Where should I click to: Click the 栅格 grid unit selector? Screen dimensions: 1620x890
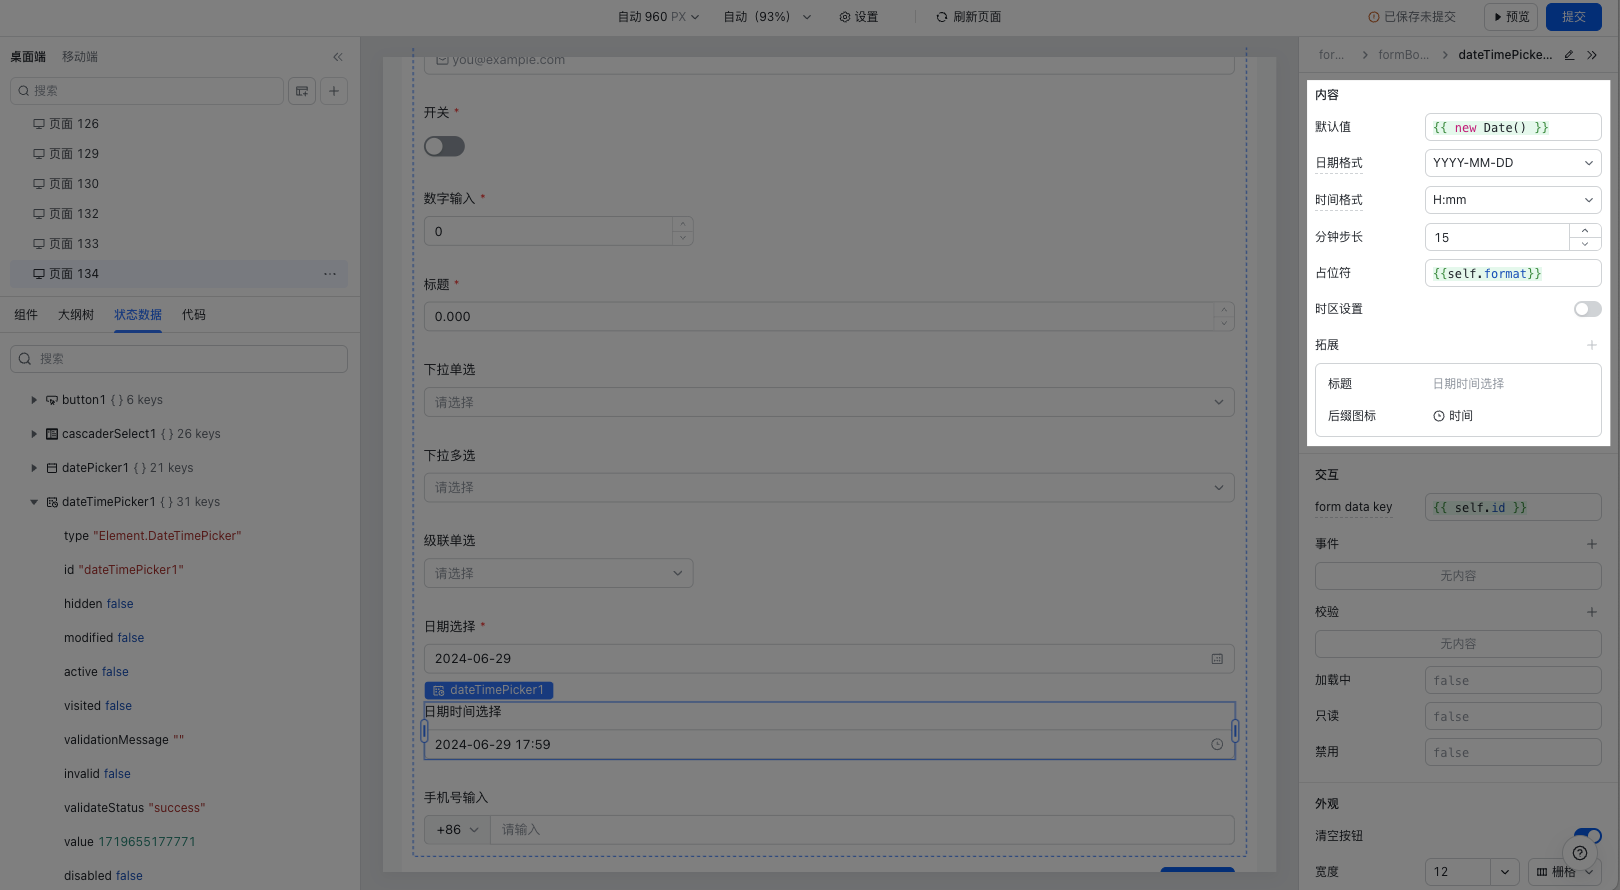pos(1565,872)
